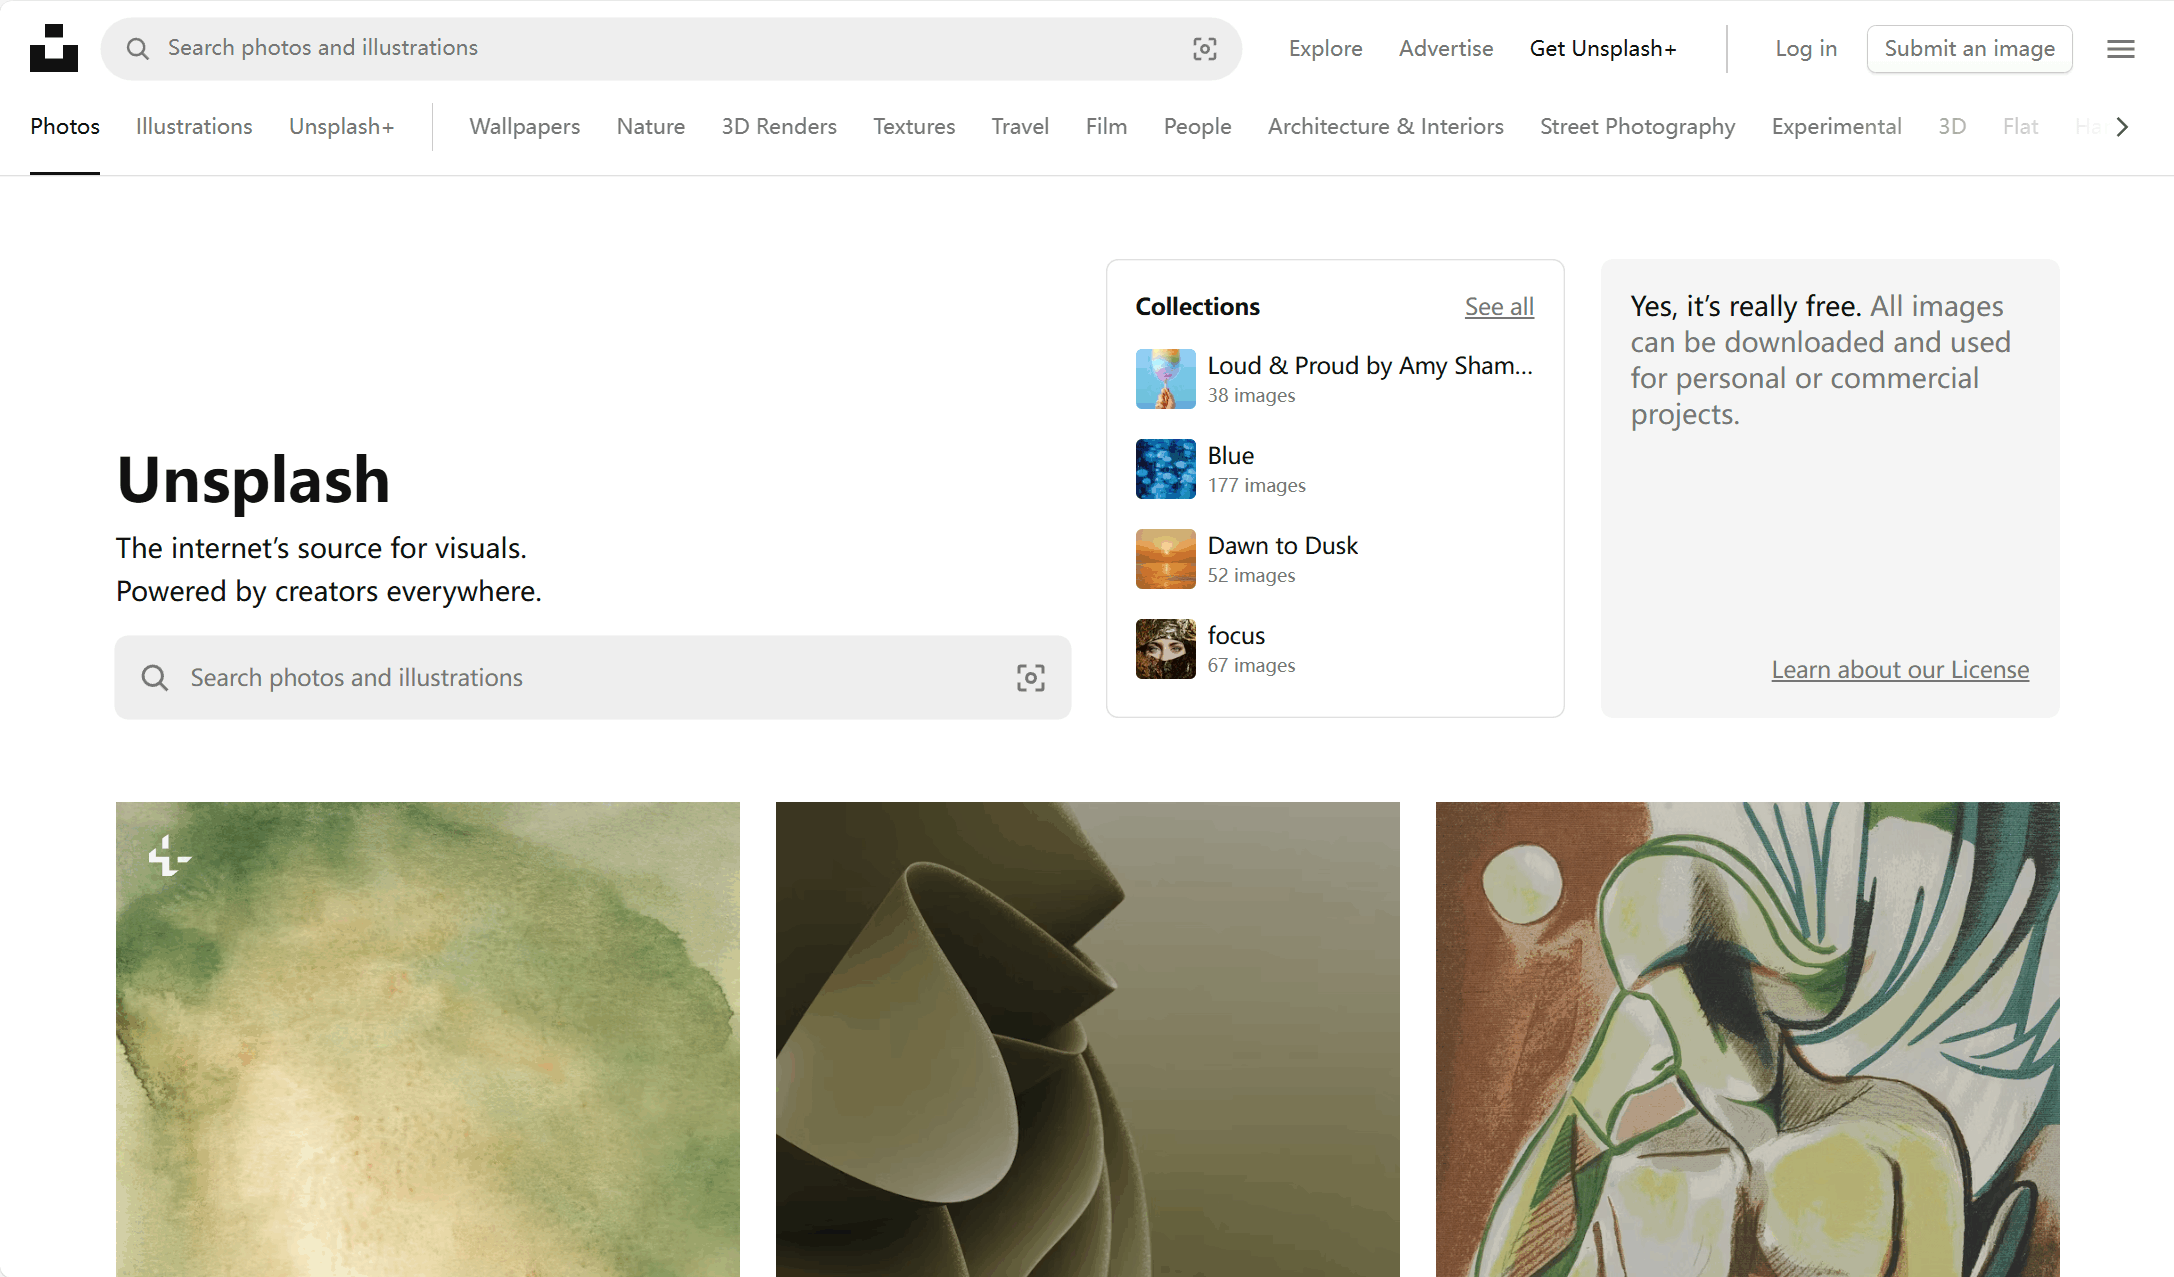Image resolution: width=2174 pixels, height=1277 pixels.
Task: Switch to the Unsplash+ tab
Action: click(341, 127)
